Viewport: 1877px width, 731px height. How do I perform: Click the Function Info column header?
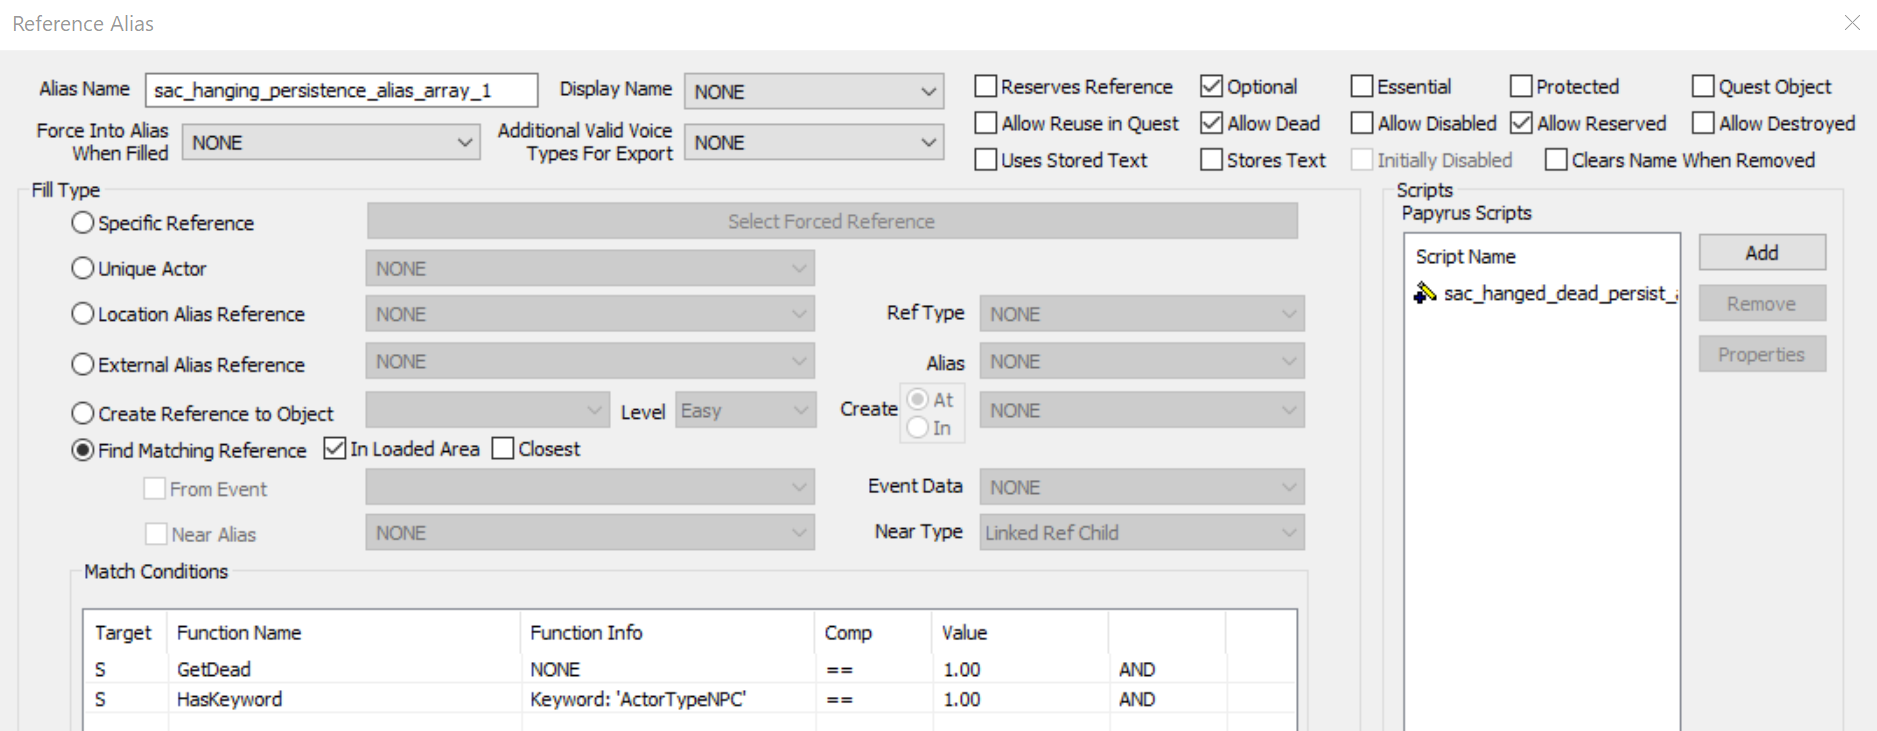point(667,633)
